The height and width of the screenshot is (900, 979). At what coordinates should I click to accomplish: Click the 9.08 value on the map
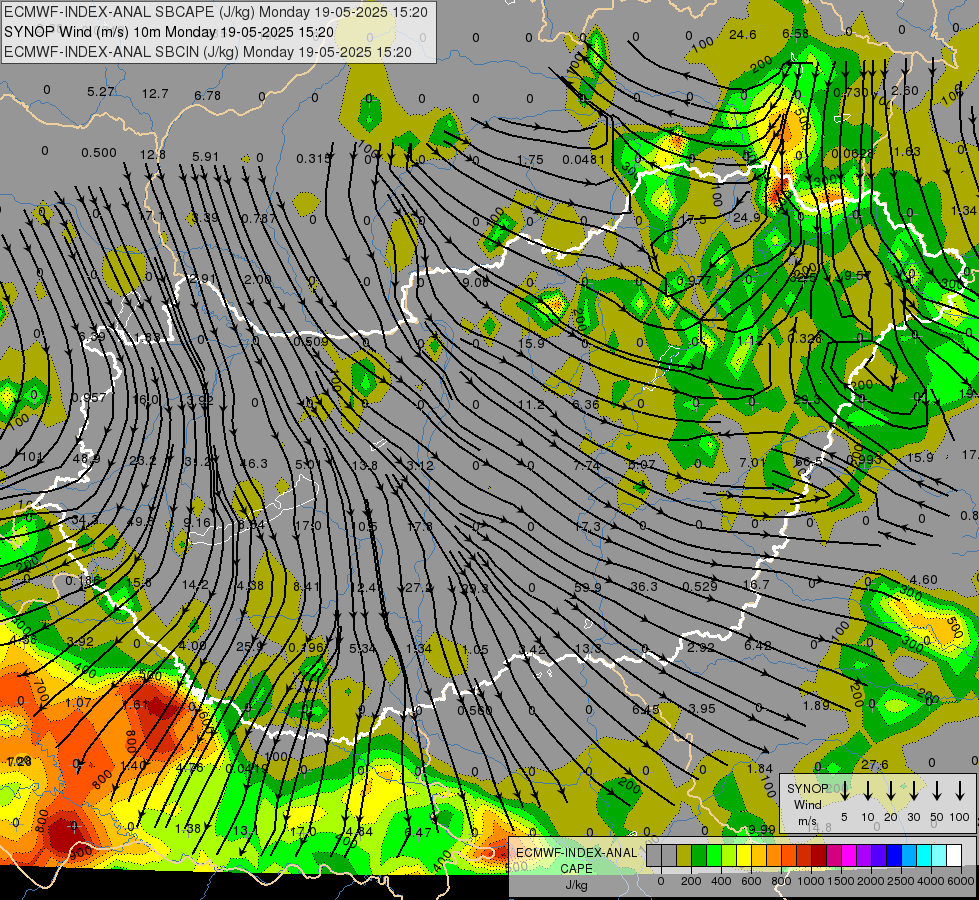pyautogui.click(x=475, y=282)
